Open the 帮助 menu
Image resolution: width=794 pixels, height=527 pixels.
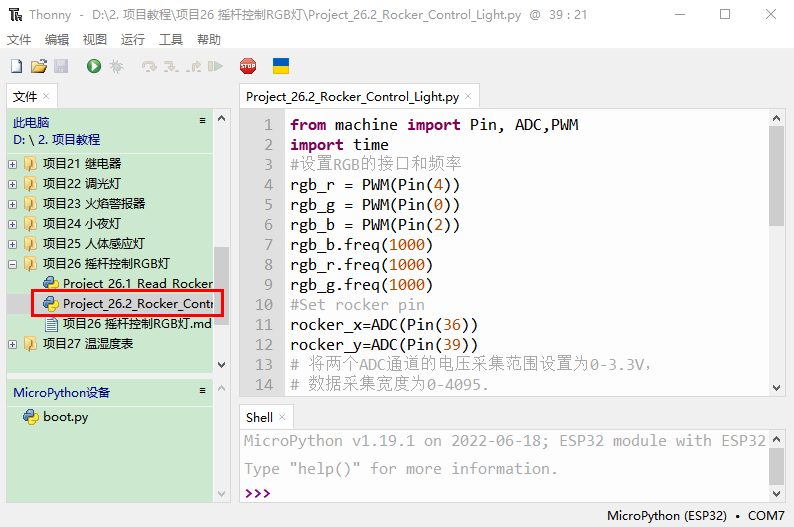coord(209,40)
